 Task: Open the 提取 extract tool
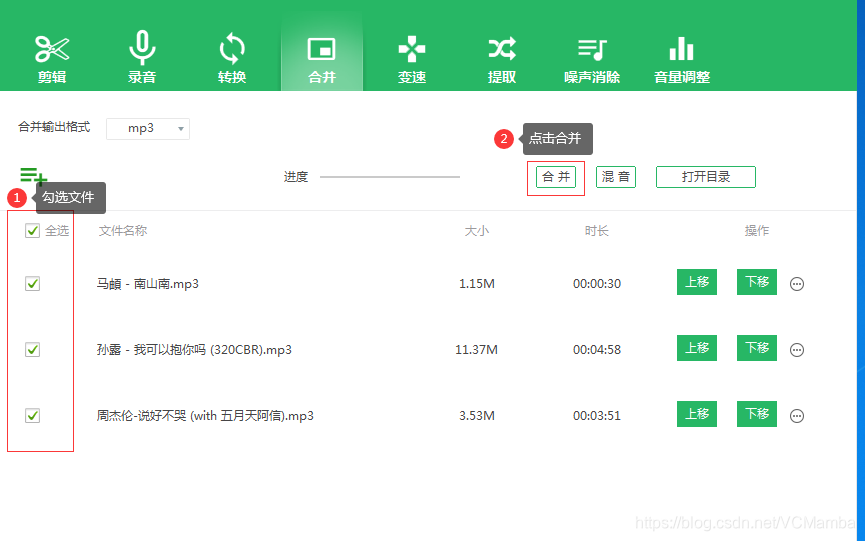point(501,60)
